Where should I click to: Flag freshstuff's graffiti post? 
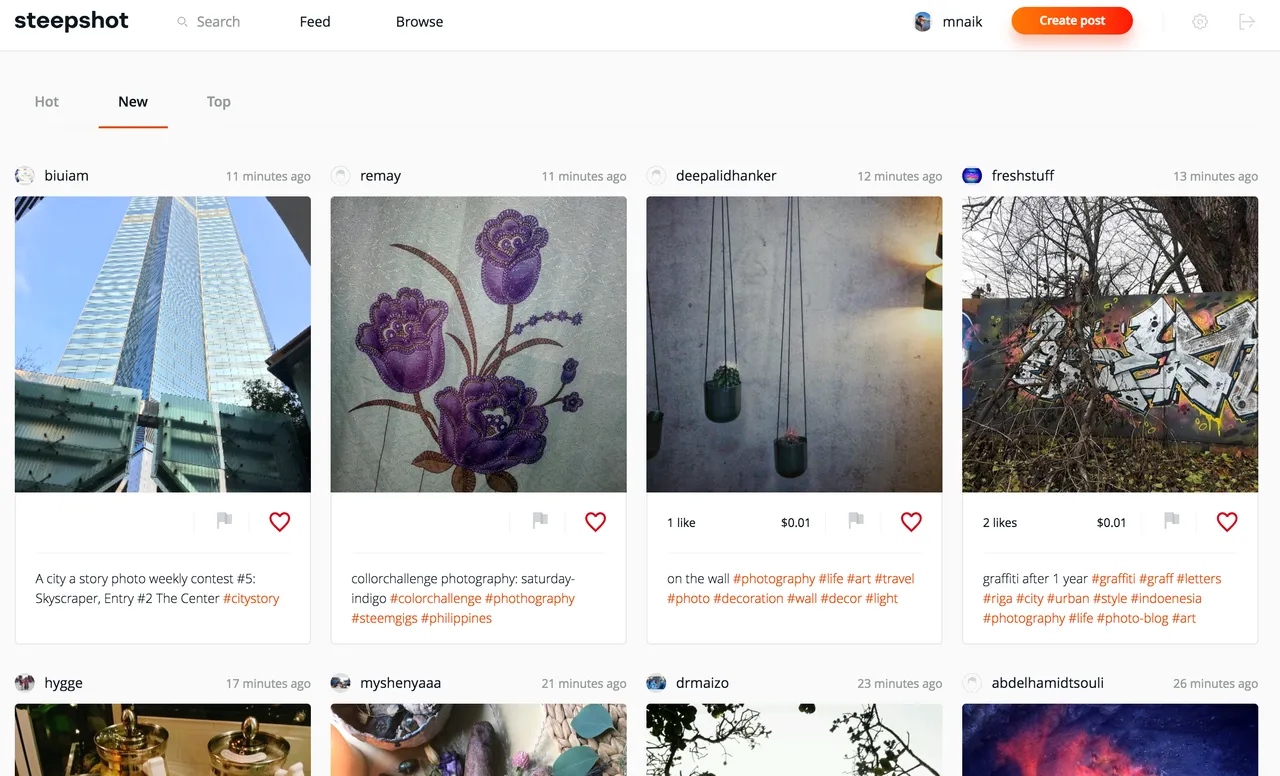1172,521
